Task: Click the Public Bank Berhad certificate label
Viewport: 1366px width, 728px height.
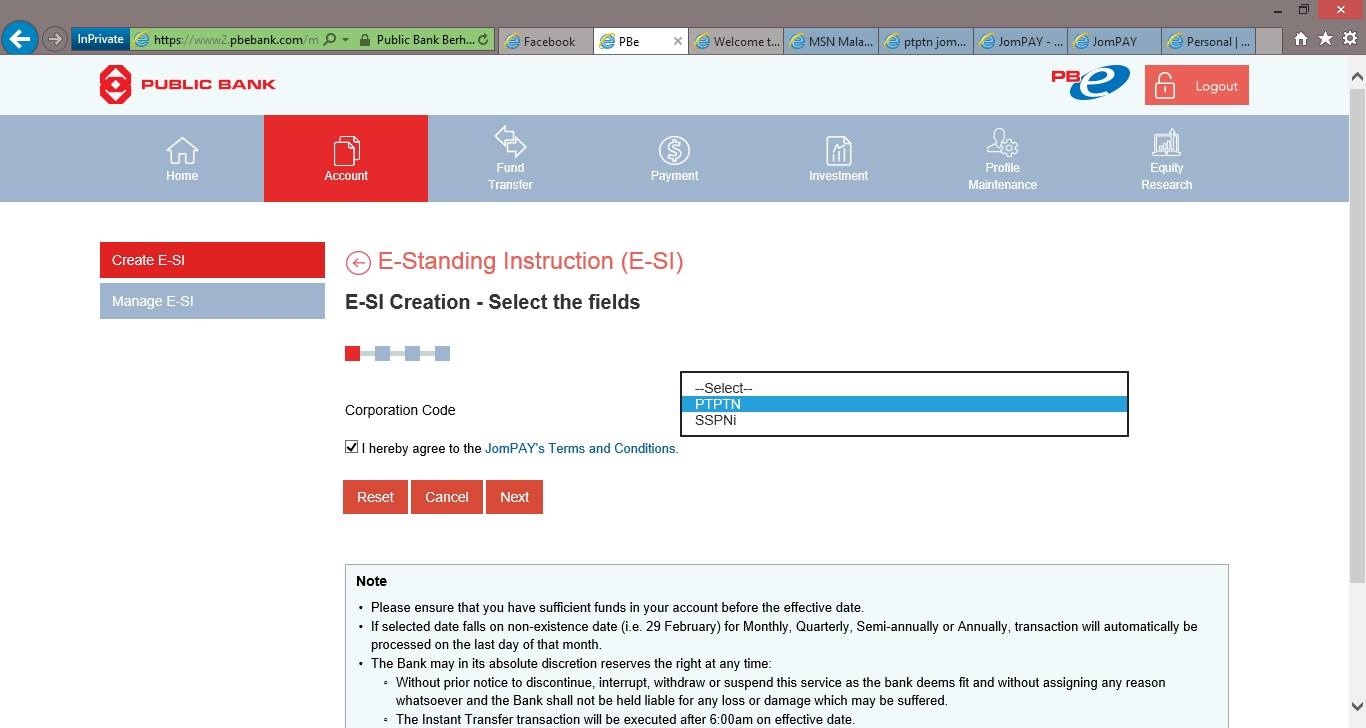Action: [x=425, y=40]
